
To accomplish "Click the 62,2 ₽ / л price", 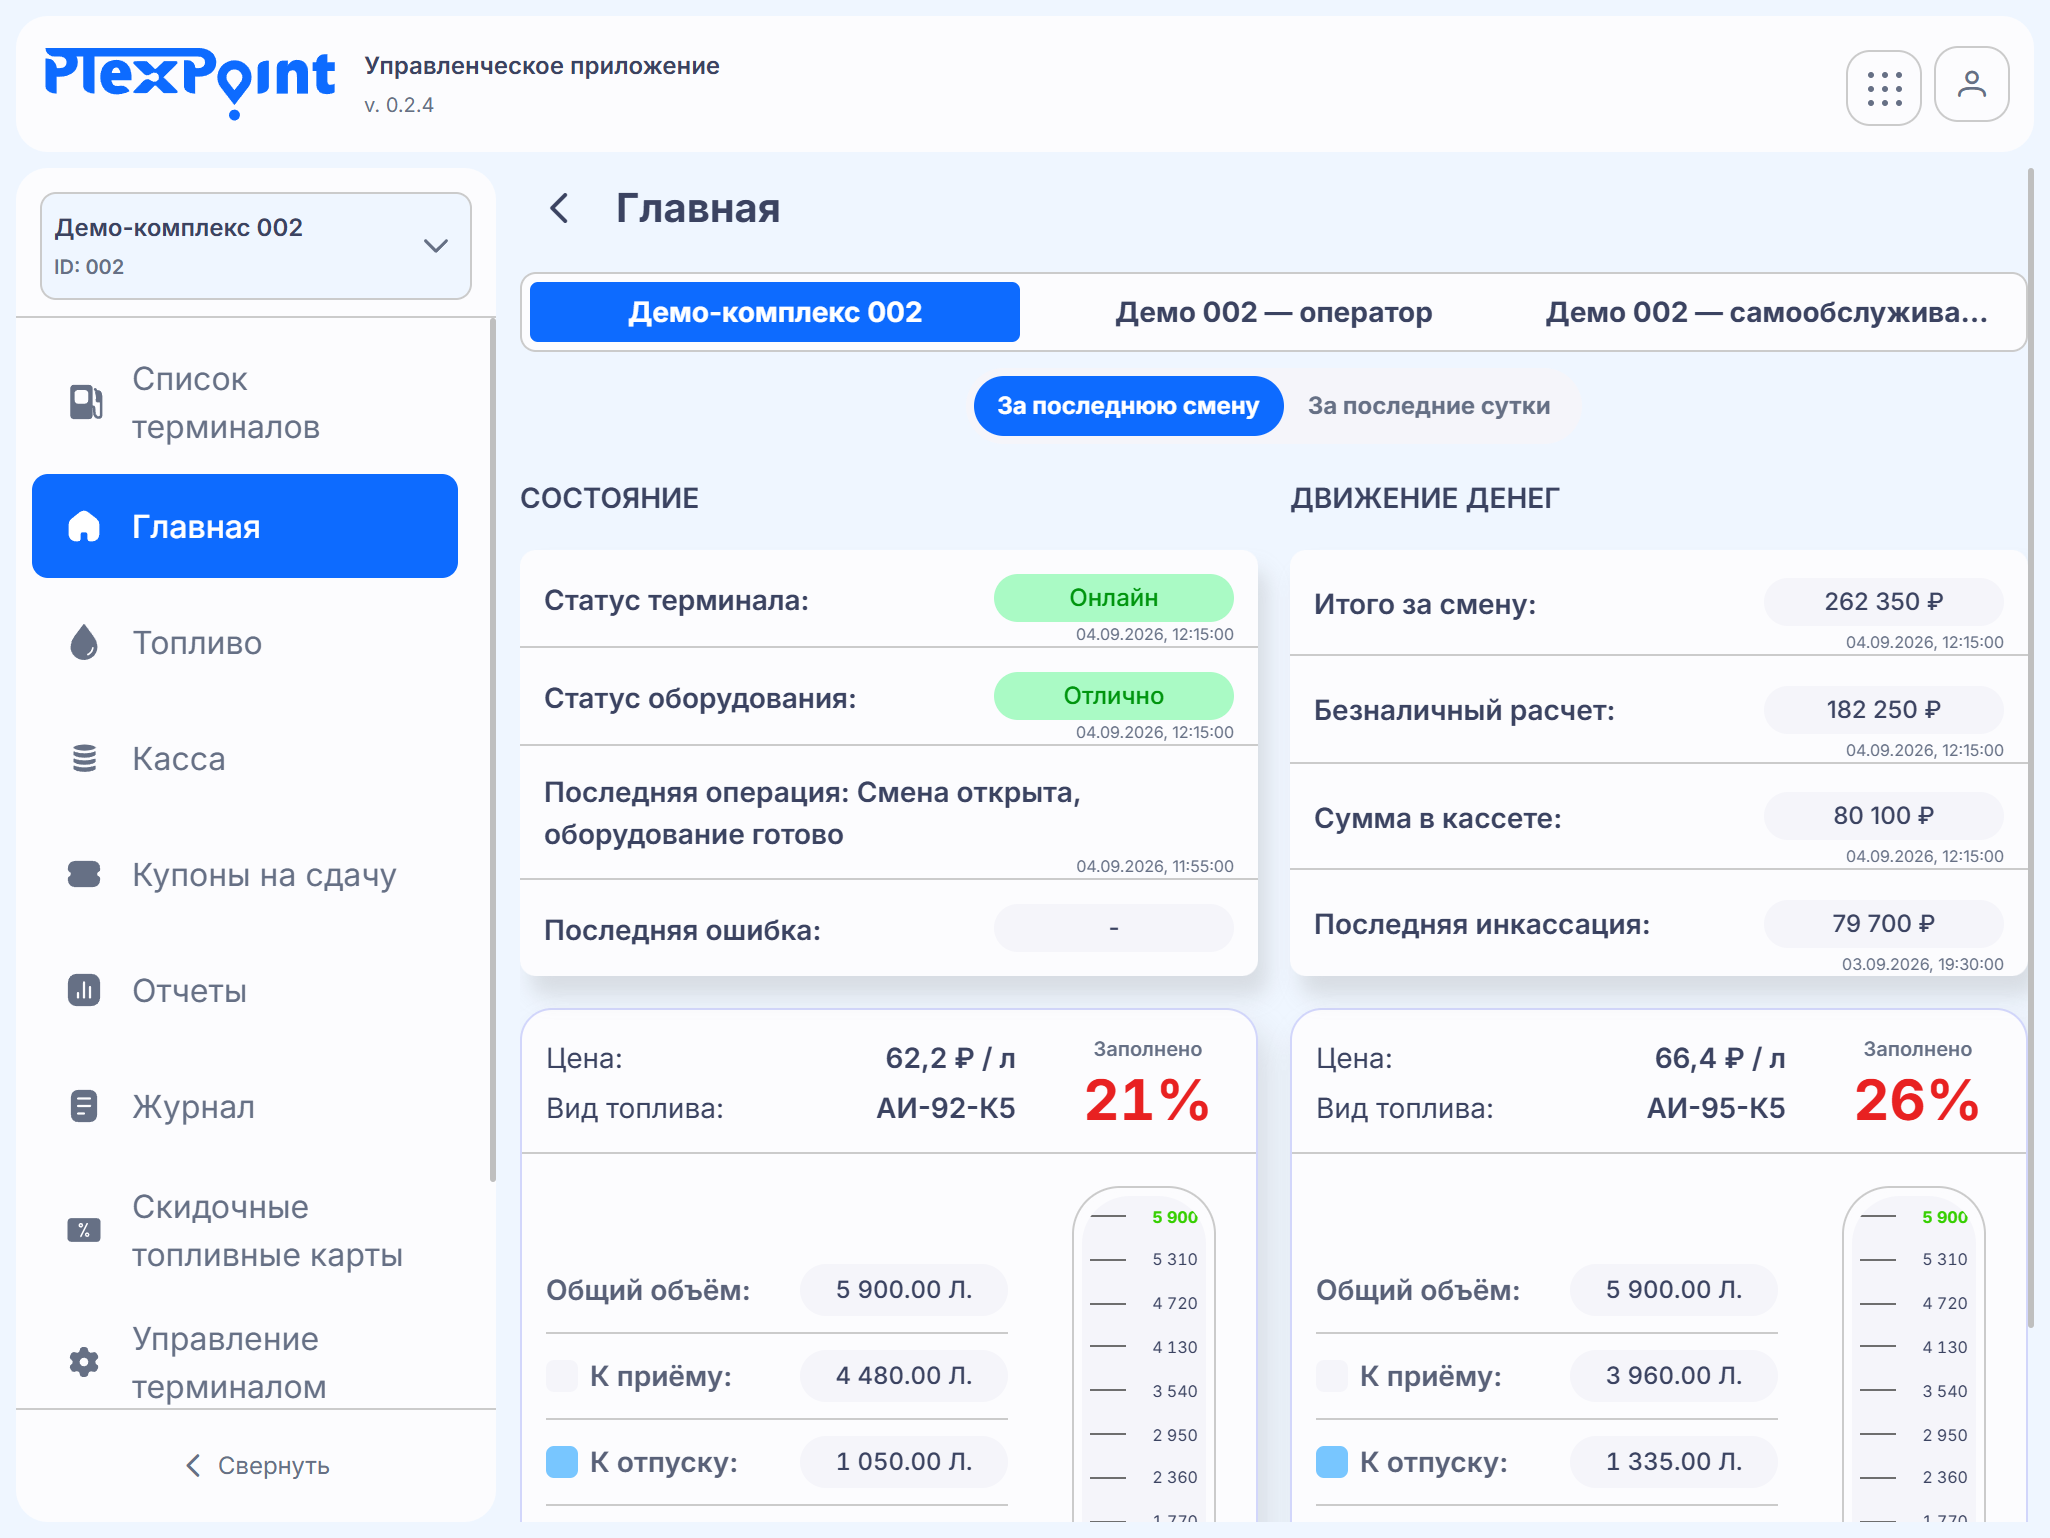I will coord(950,1058).
